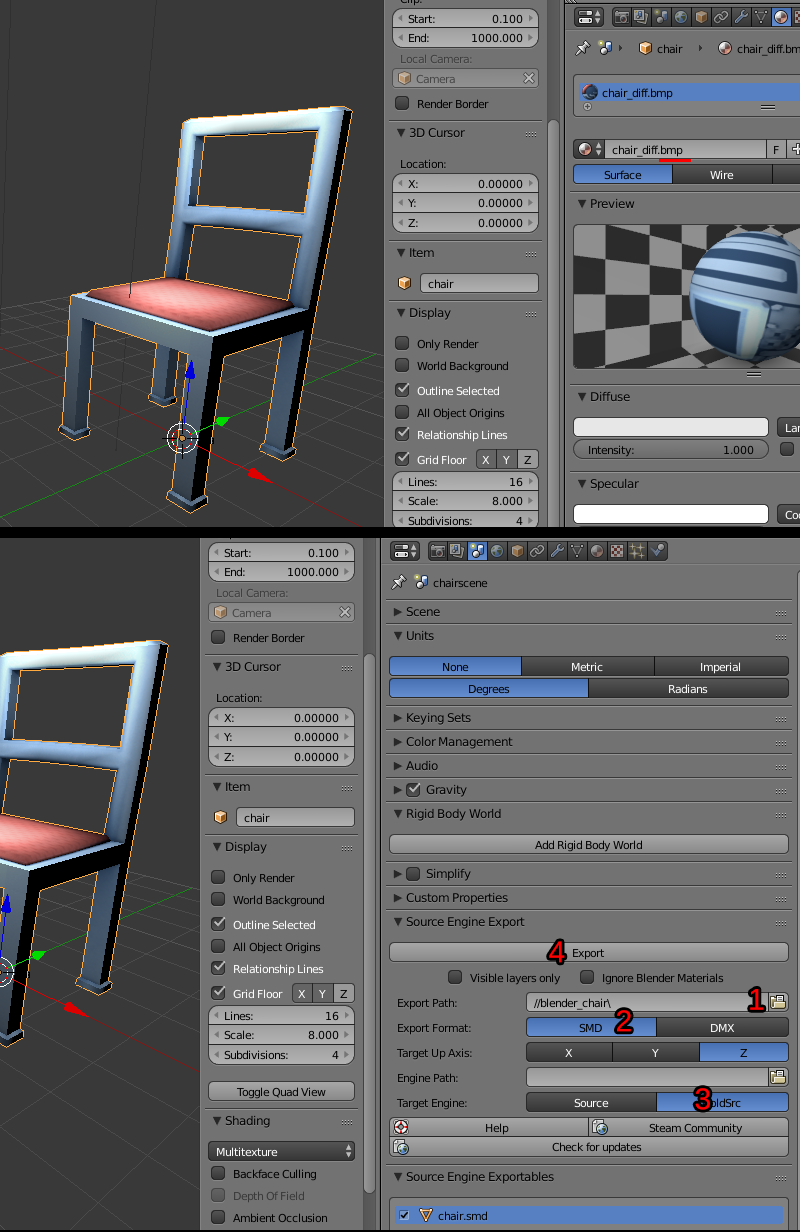Screen dimensions: 800x1232
Task: Switch material type to Wire
Action: [x=721, y=174]
